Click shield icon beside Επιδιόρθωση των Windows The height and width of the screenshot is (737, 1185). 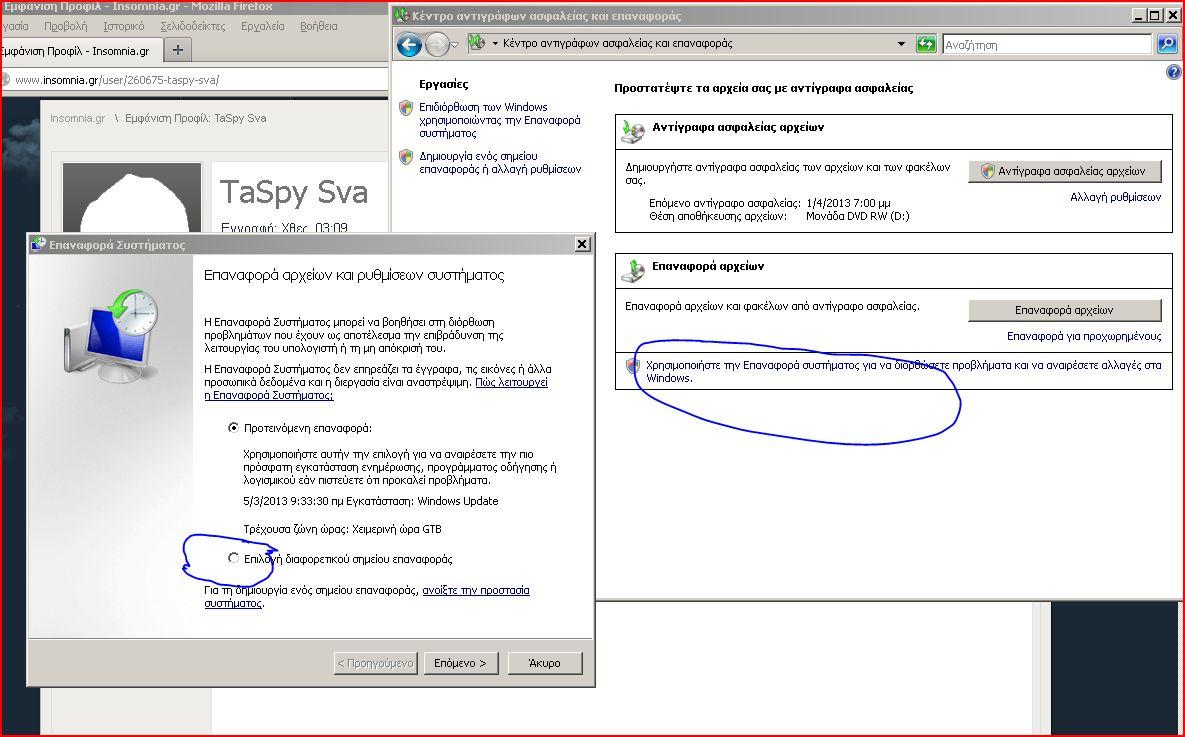406,108
